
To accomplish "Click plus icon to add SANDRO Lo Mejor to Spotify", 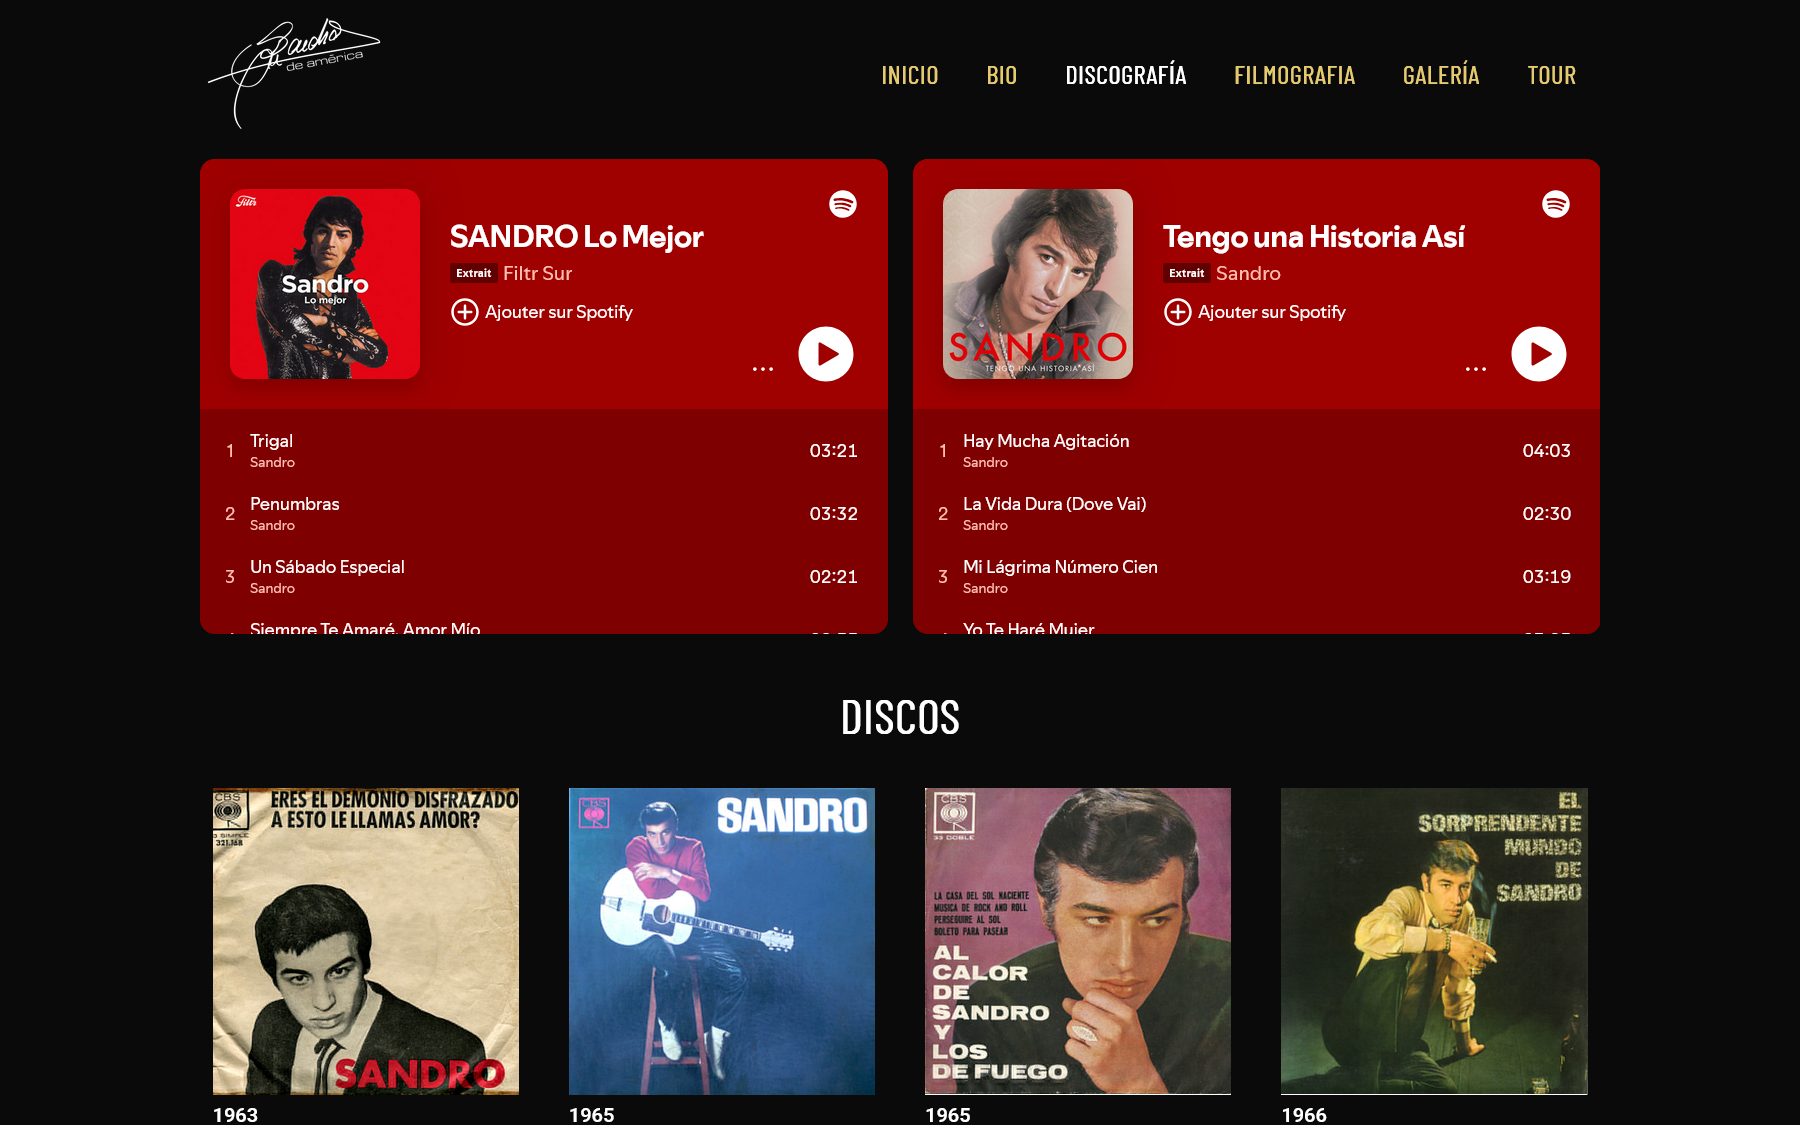I will (x=464, y=312).
